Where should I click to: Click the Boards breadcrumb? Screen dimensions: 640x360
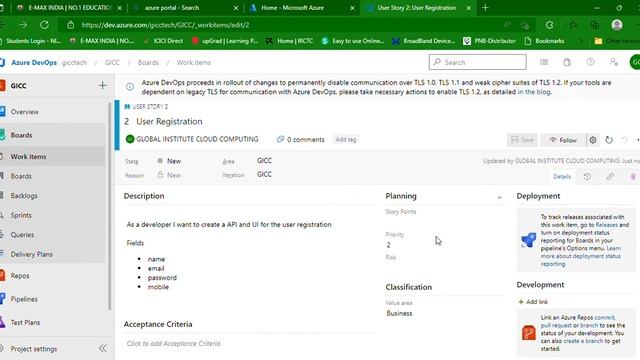click(x=148, y=62)
